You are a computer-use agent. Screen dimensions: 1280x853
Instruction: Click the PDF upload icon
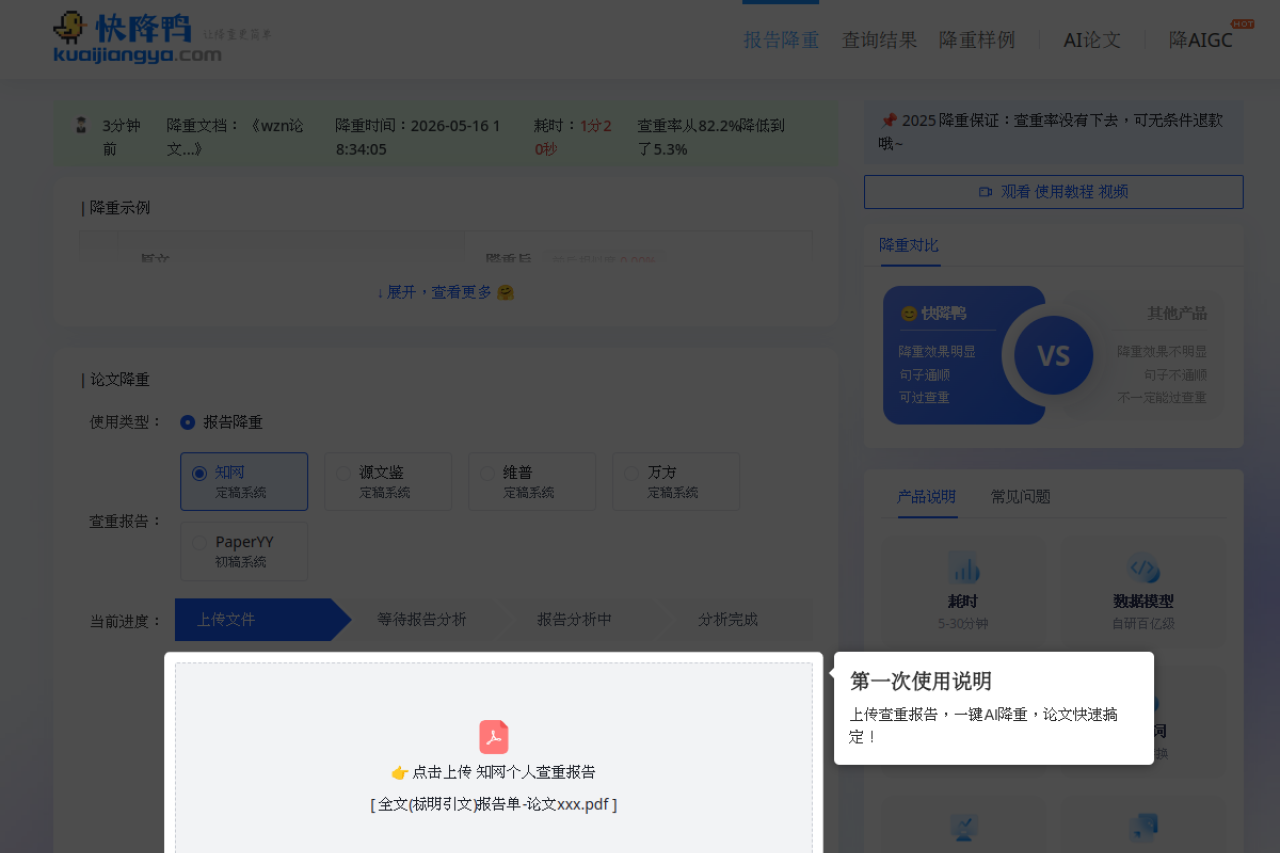coord(494,737)
